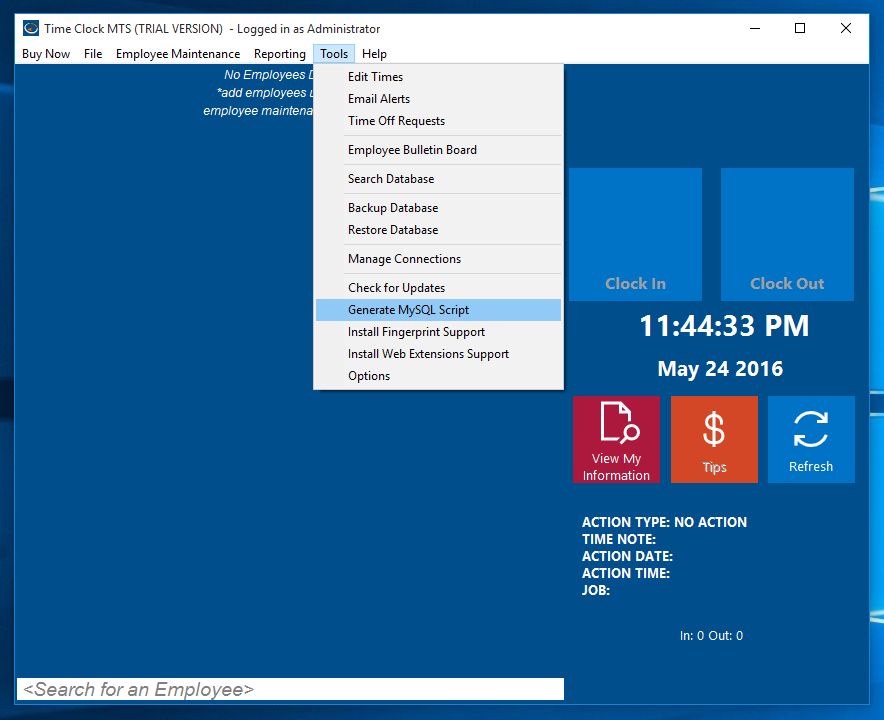Select Edit Times from Tools menu
Screen dimensions: 884x720
point(439,77)
